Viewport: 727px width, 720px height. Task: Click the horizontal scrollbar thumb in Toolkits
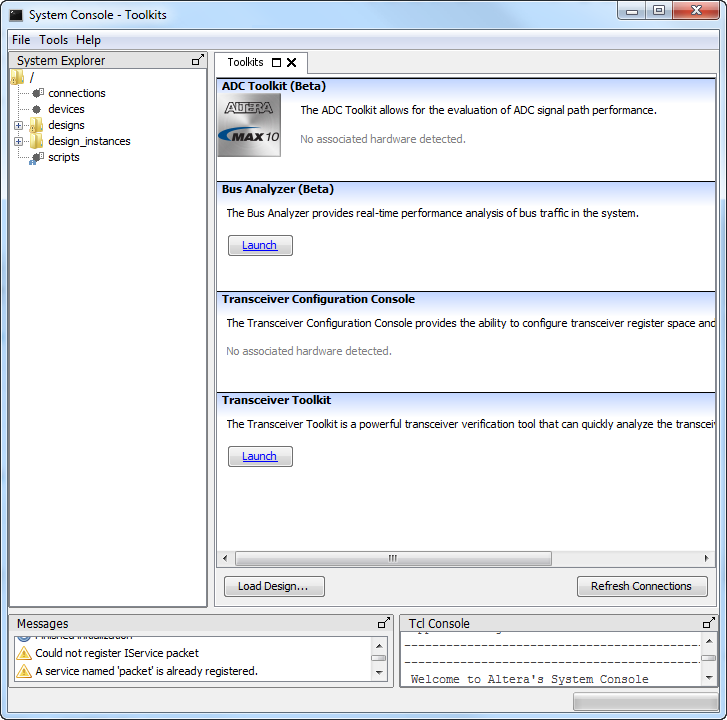393,558
